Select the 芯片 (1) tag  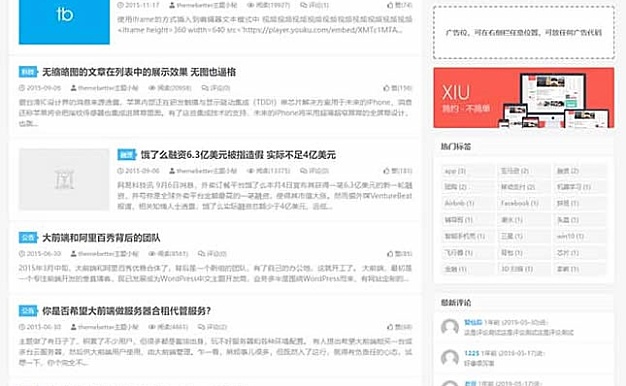(x=580, y=253)
